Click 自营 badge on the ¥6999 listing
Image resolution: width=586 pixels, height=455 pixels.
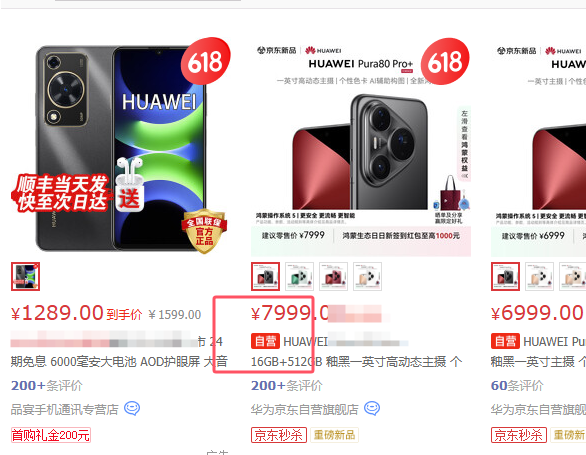pyautogui.click(x=505, y=341)
